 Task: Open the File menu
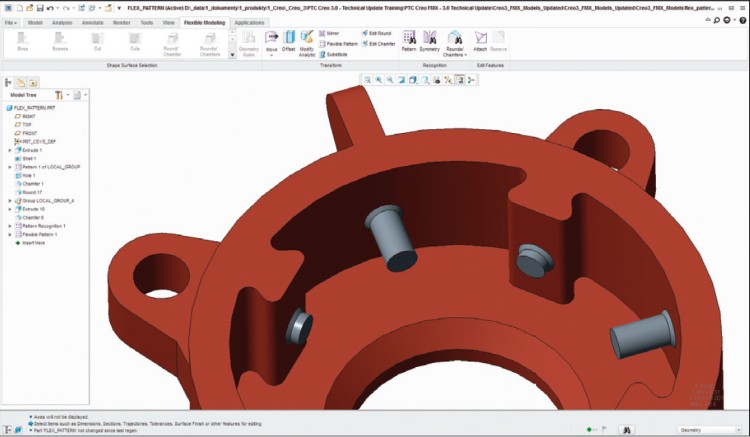pyautogui.click(x=10, y=21)
